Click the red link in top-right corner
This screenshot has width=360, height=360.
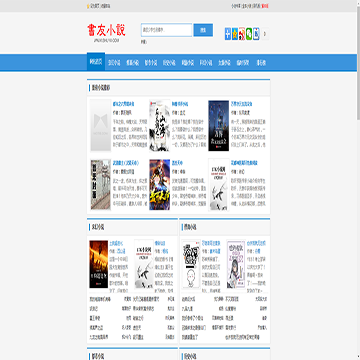click(x=265, y=6)
